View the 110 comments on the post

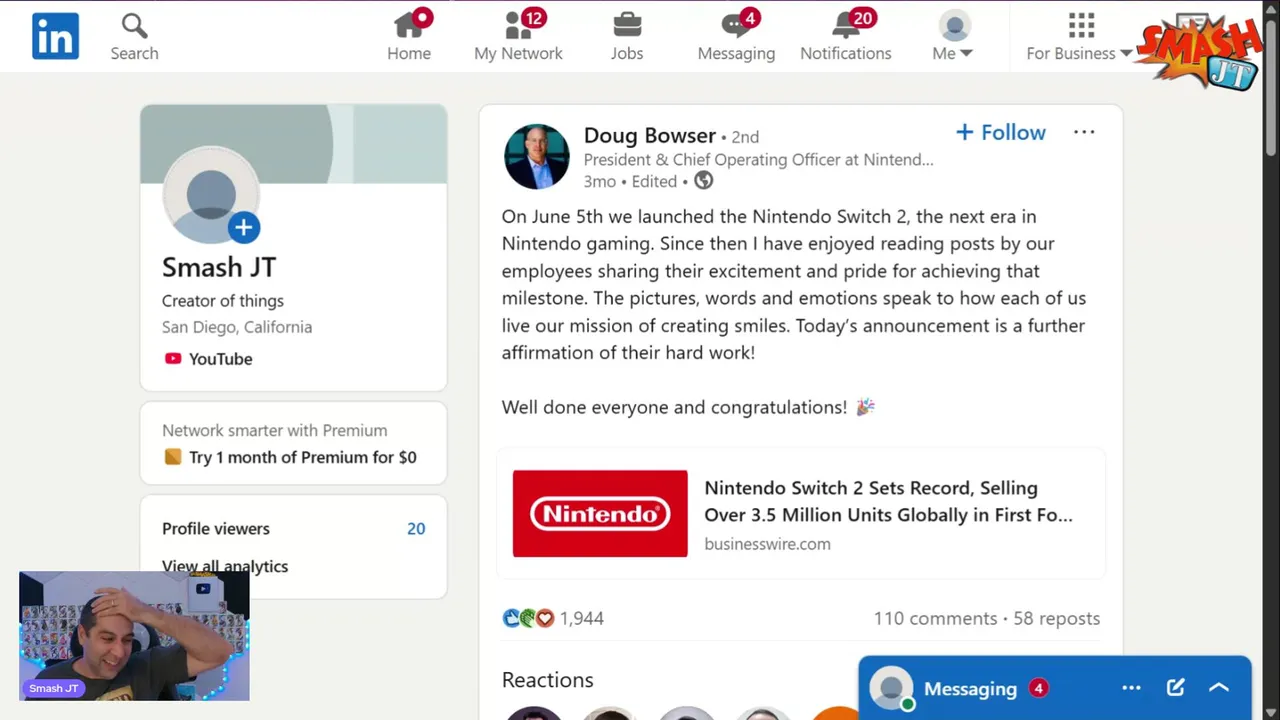(x=935, y=618)
